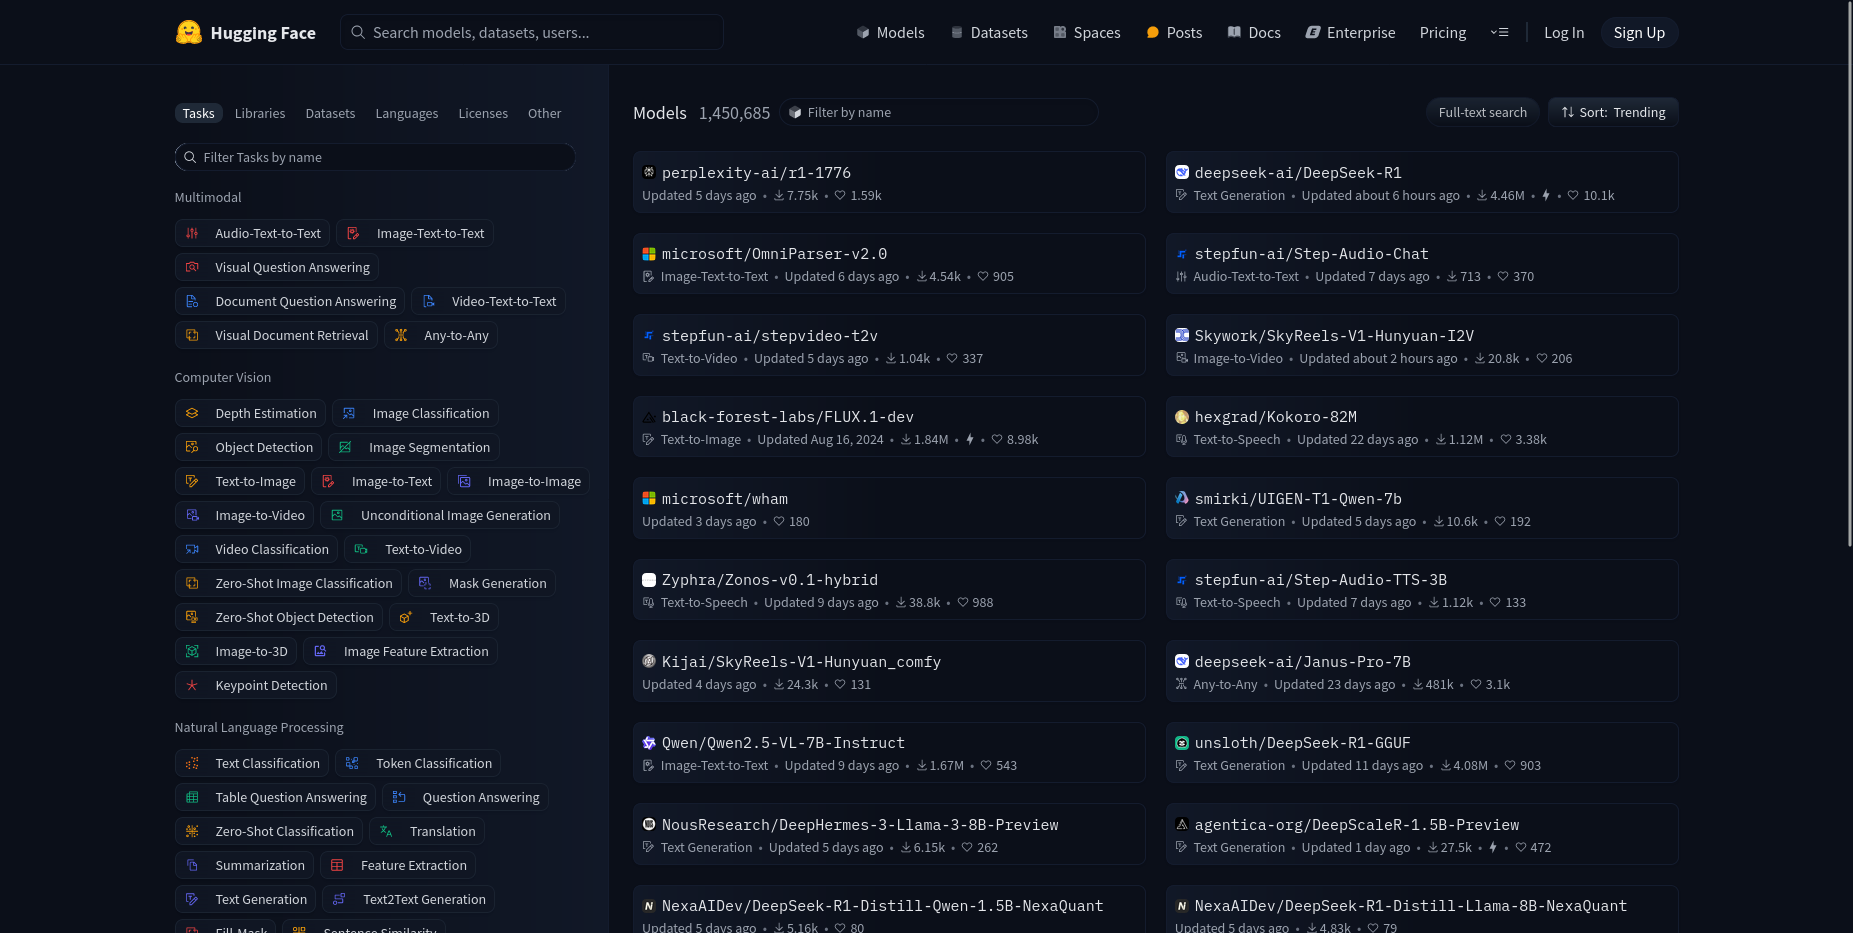Open Posts in the top navigation
The width and height of the screenshot is (1853, 933).
point(1174,33)
